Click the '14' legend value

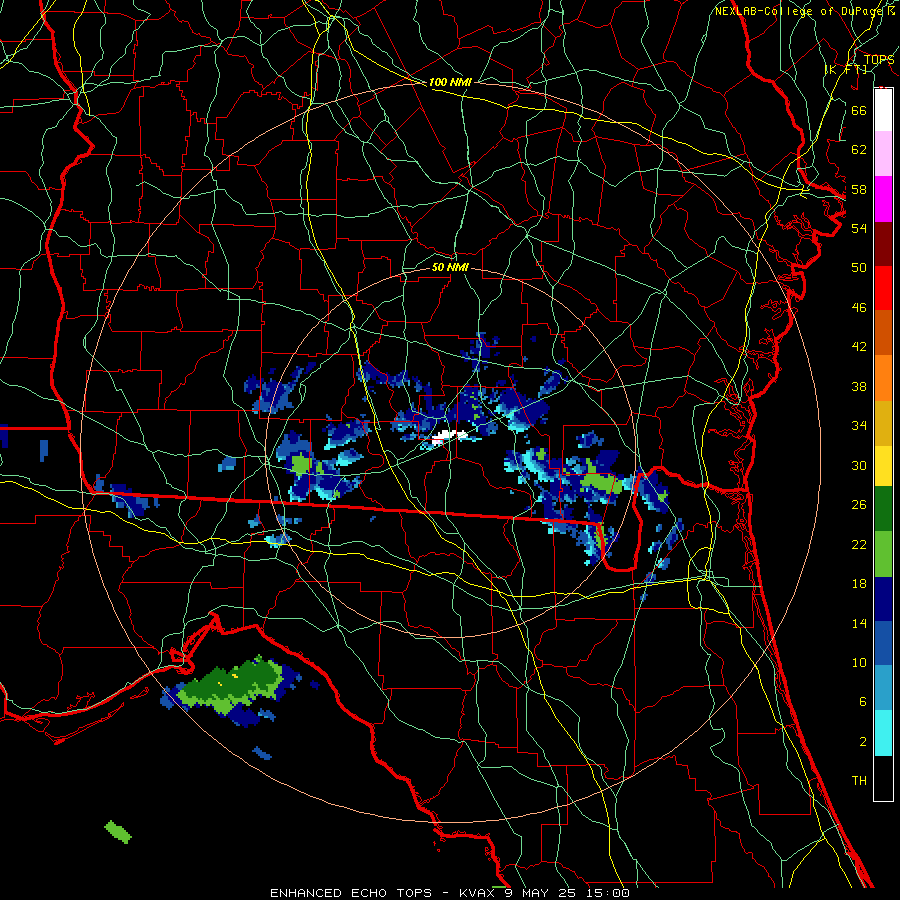pos(859,623)
